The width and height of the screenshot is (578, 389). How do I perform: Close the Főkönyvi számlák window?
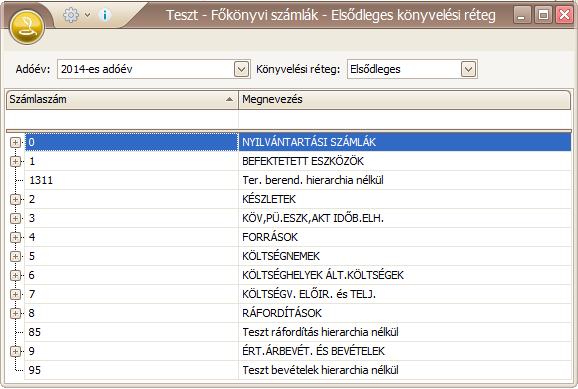point(564,15)
